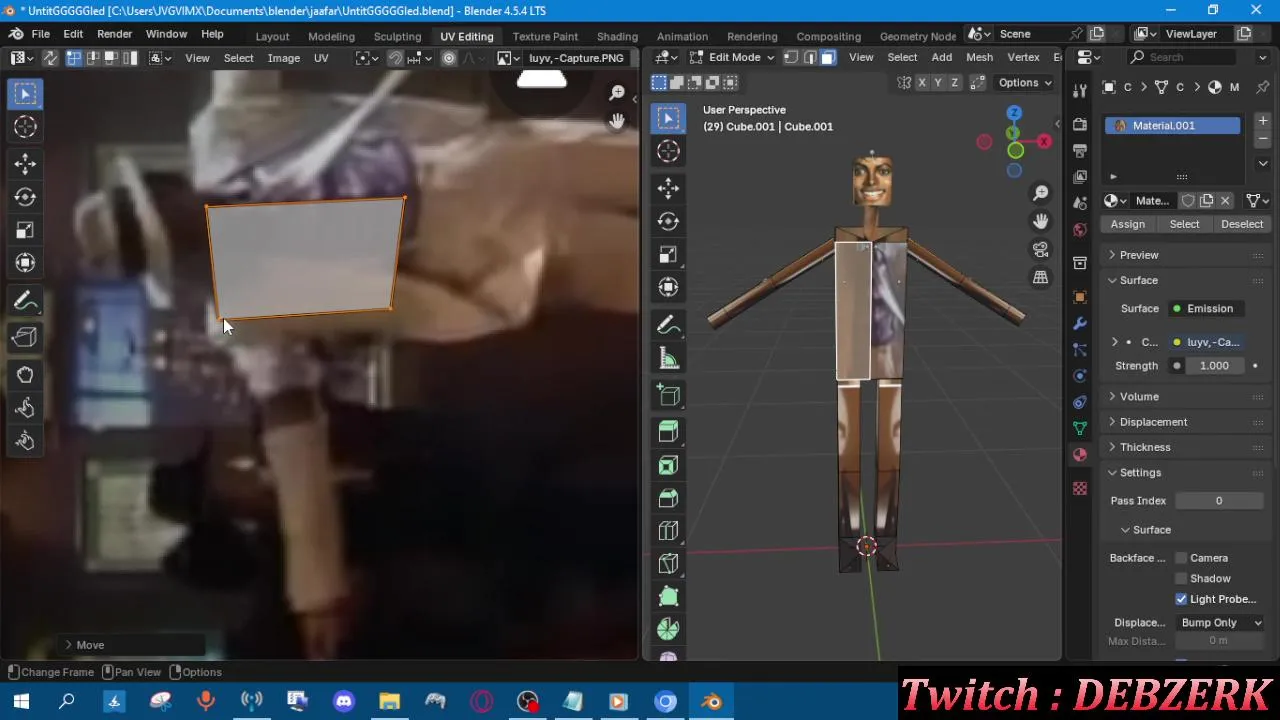Switch to the Shading workspace tab
This screenshot has height=720, width=1280.
[x=617, y=36]
